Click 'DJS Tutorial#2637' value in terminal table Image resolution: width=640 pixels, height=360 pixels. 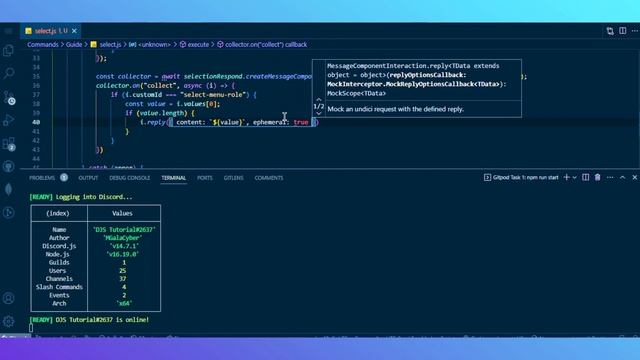[x=124, y=230]
